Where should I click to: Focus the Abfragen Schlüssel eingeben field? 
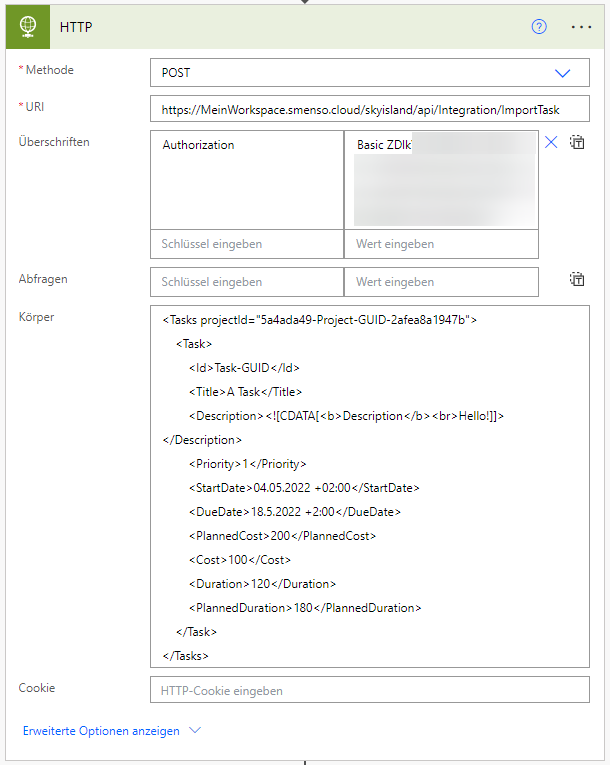pyautogui.click(x=246, y=282)
